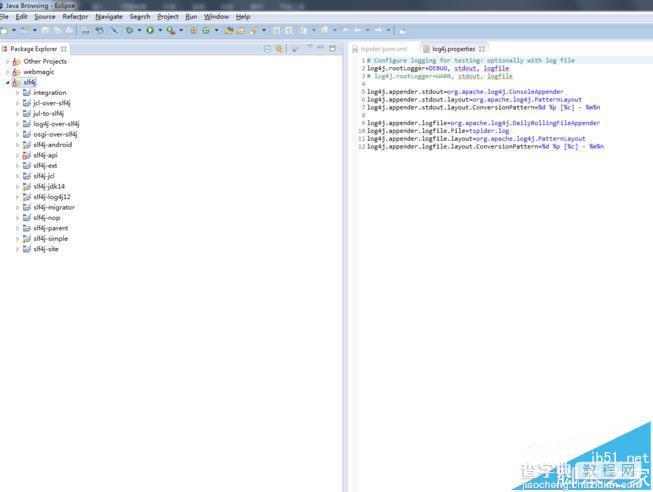Select slf4j-migrator in the tree
This screenshot has width=653, height=492.
[x=54, y=207]
